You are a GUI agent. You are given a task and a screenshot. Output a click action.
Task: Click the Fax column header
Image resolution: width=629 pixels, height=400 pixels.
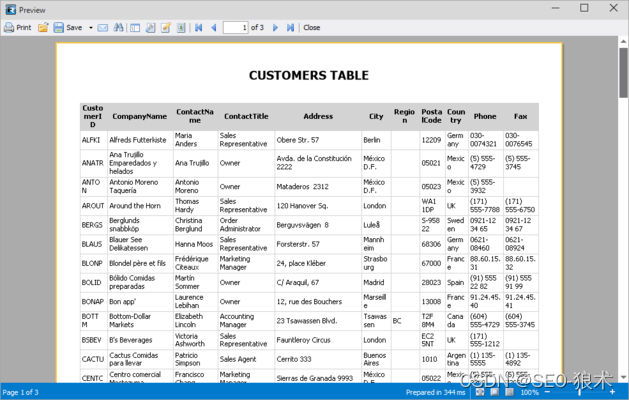pos(520,116)
